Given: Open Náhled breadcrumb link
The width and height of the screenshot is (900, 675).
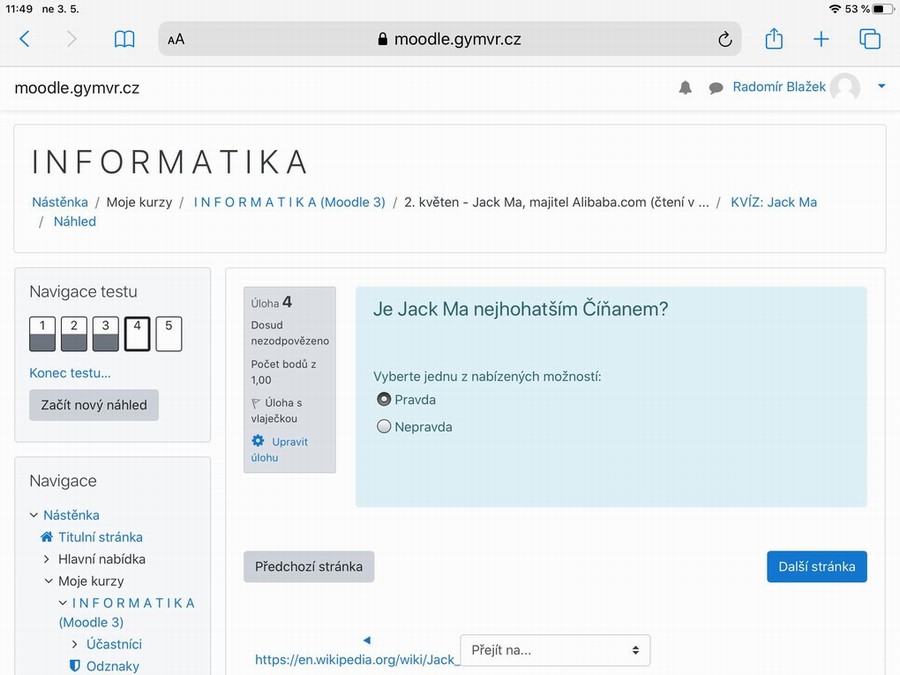Looking at the screenshot, I should click(75, 222).
